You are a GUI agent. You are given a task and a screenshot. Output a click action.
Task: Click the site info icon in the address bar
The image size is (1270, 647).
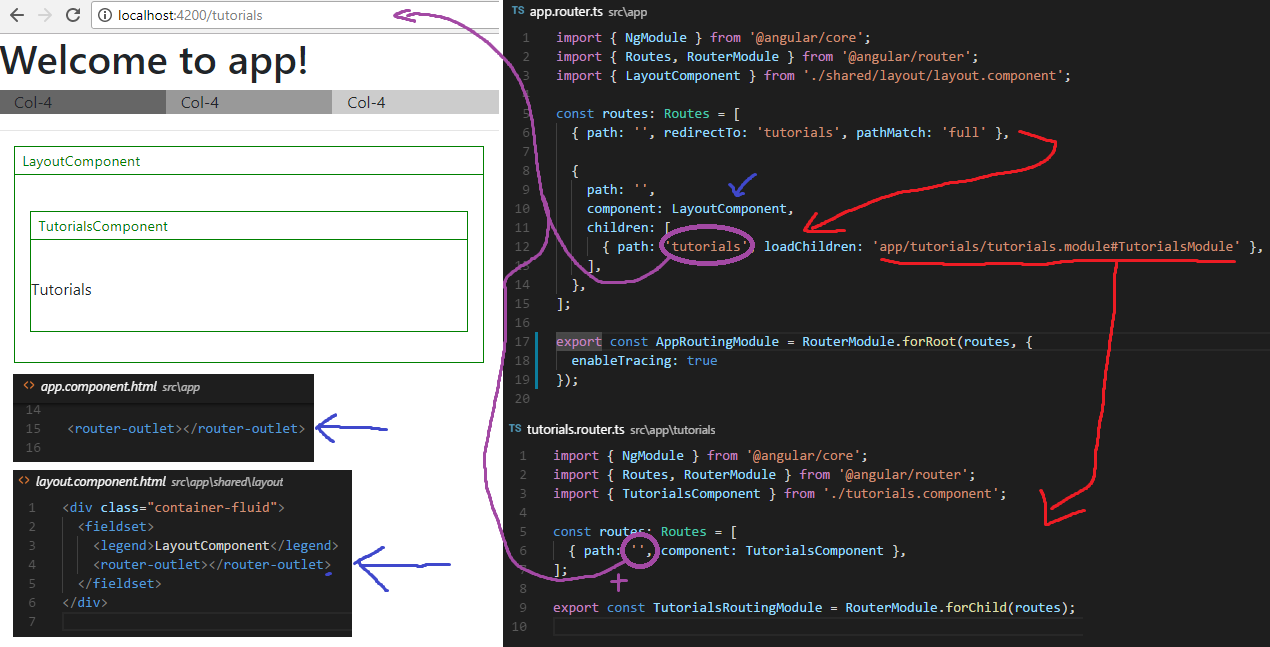(106, 15)
